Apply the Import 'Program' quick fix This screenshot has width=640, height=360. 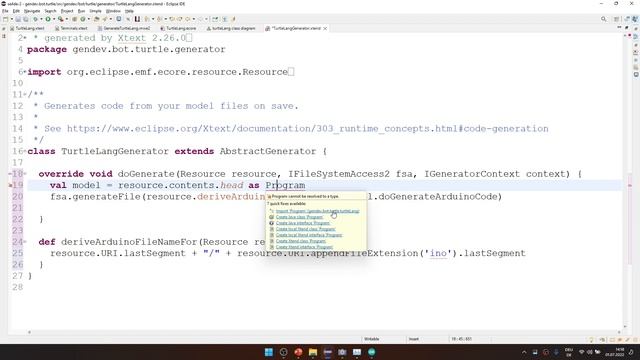(317, 211)
